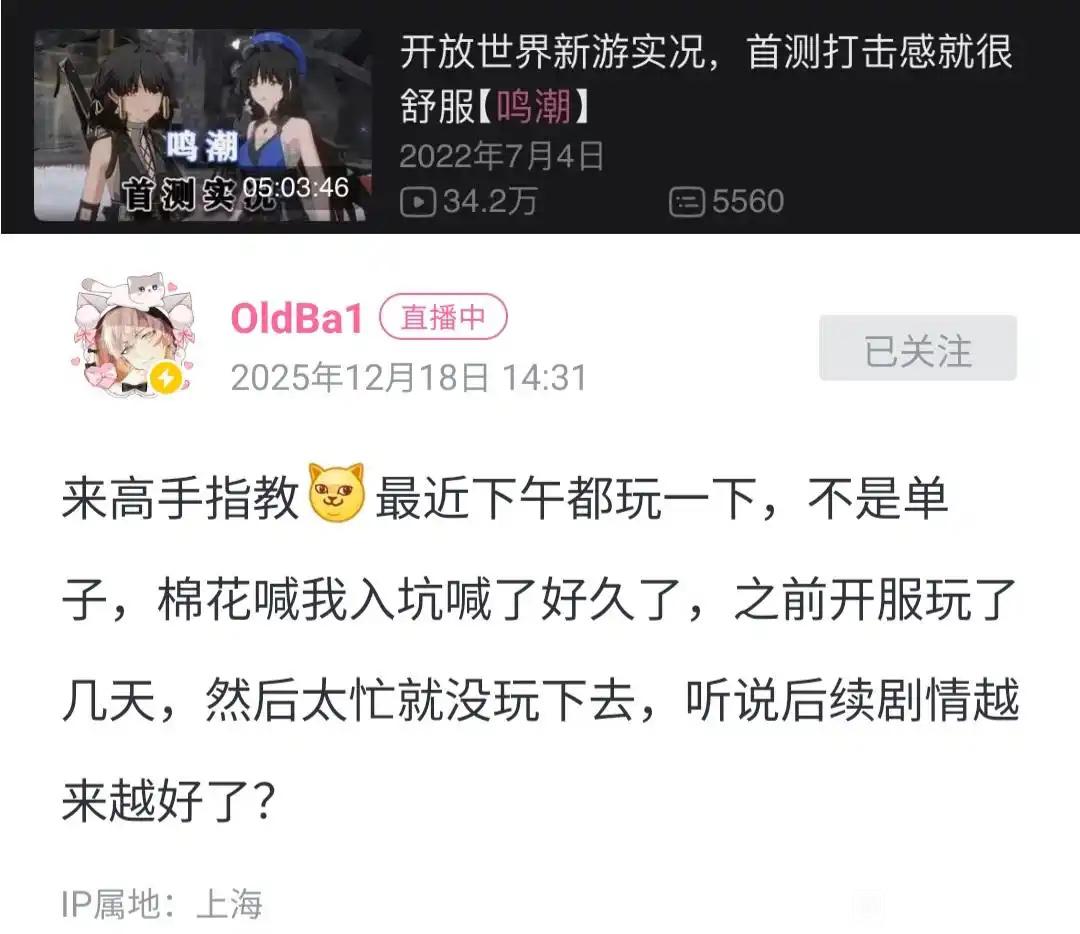Click the 34.2万 view count
1080x934 pixels.
click(x=490, y=202)
